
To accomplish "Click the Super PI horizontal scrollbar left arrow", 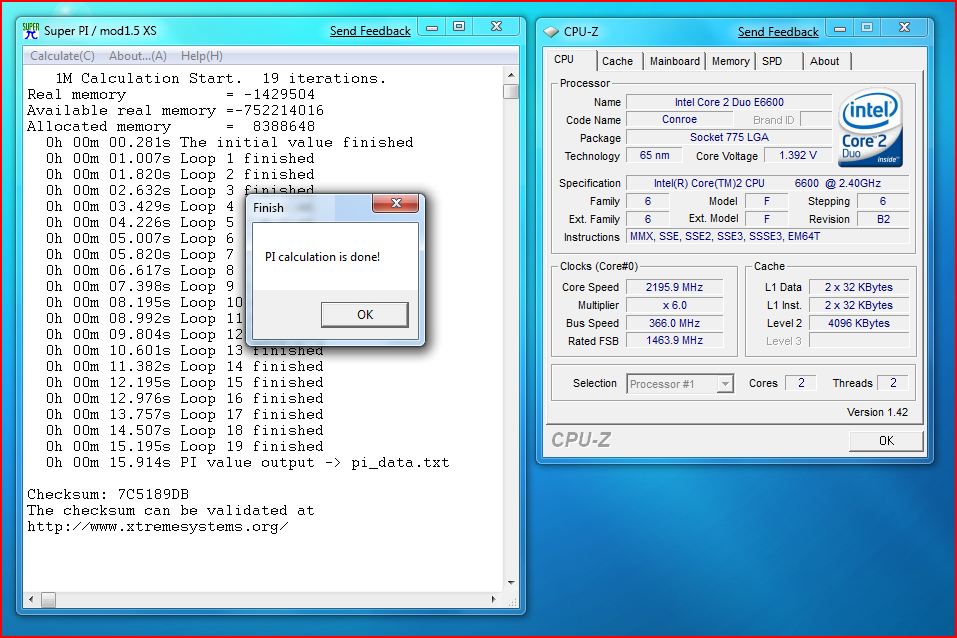I will pyautogui.click(x=31, y=600).
